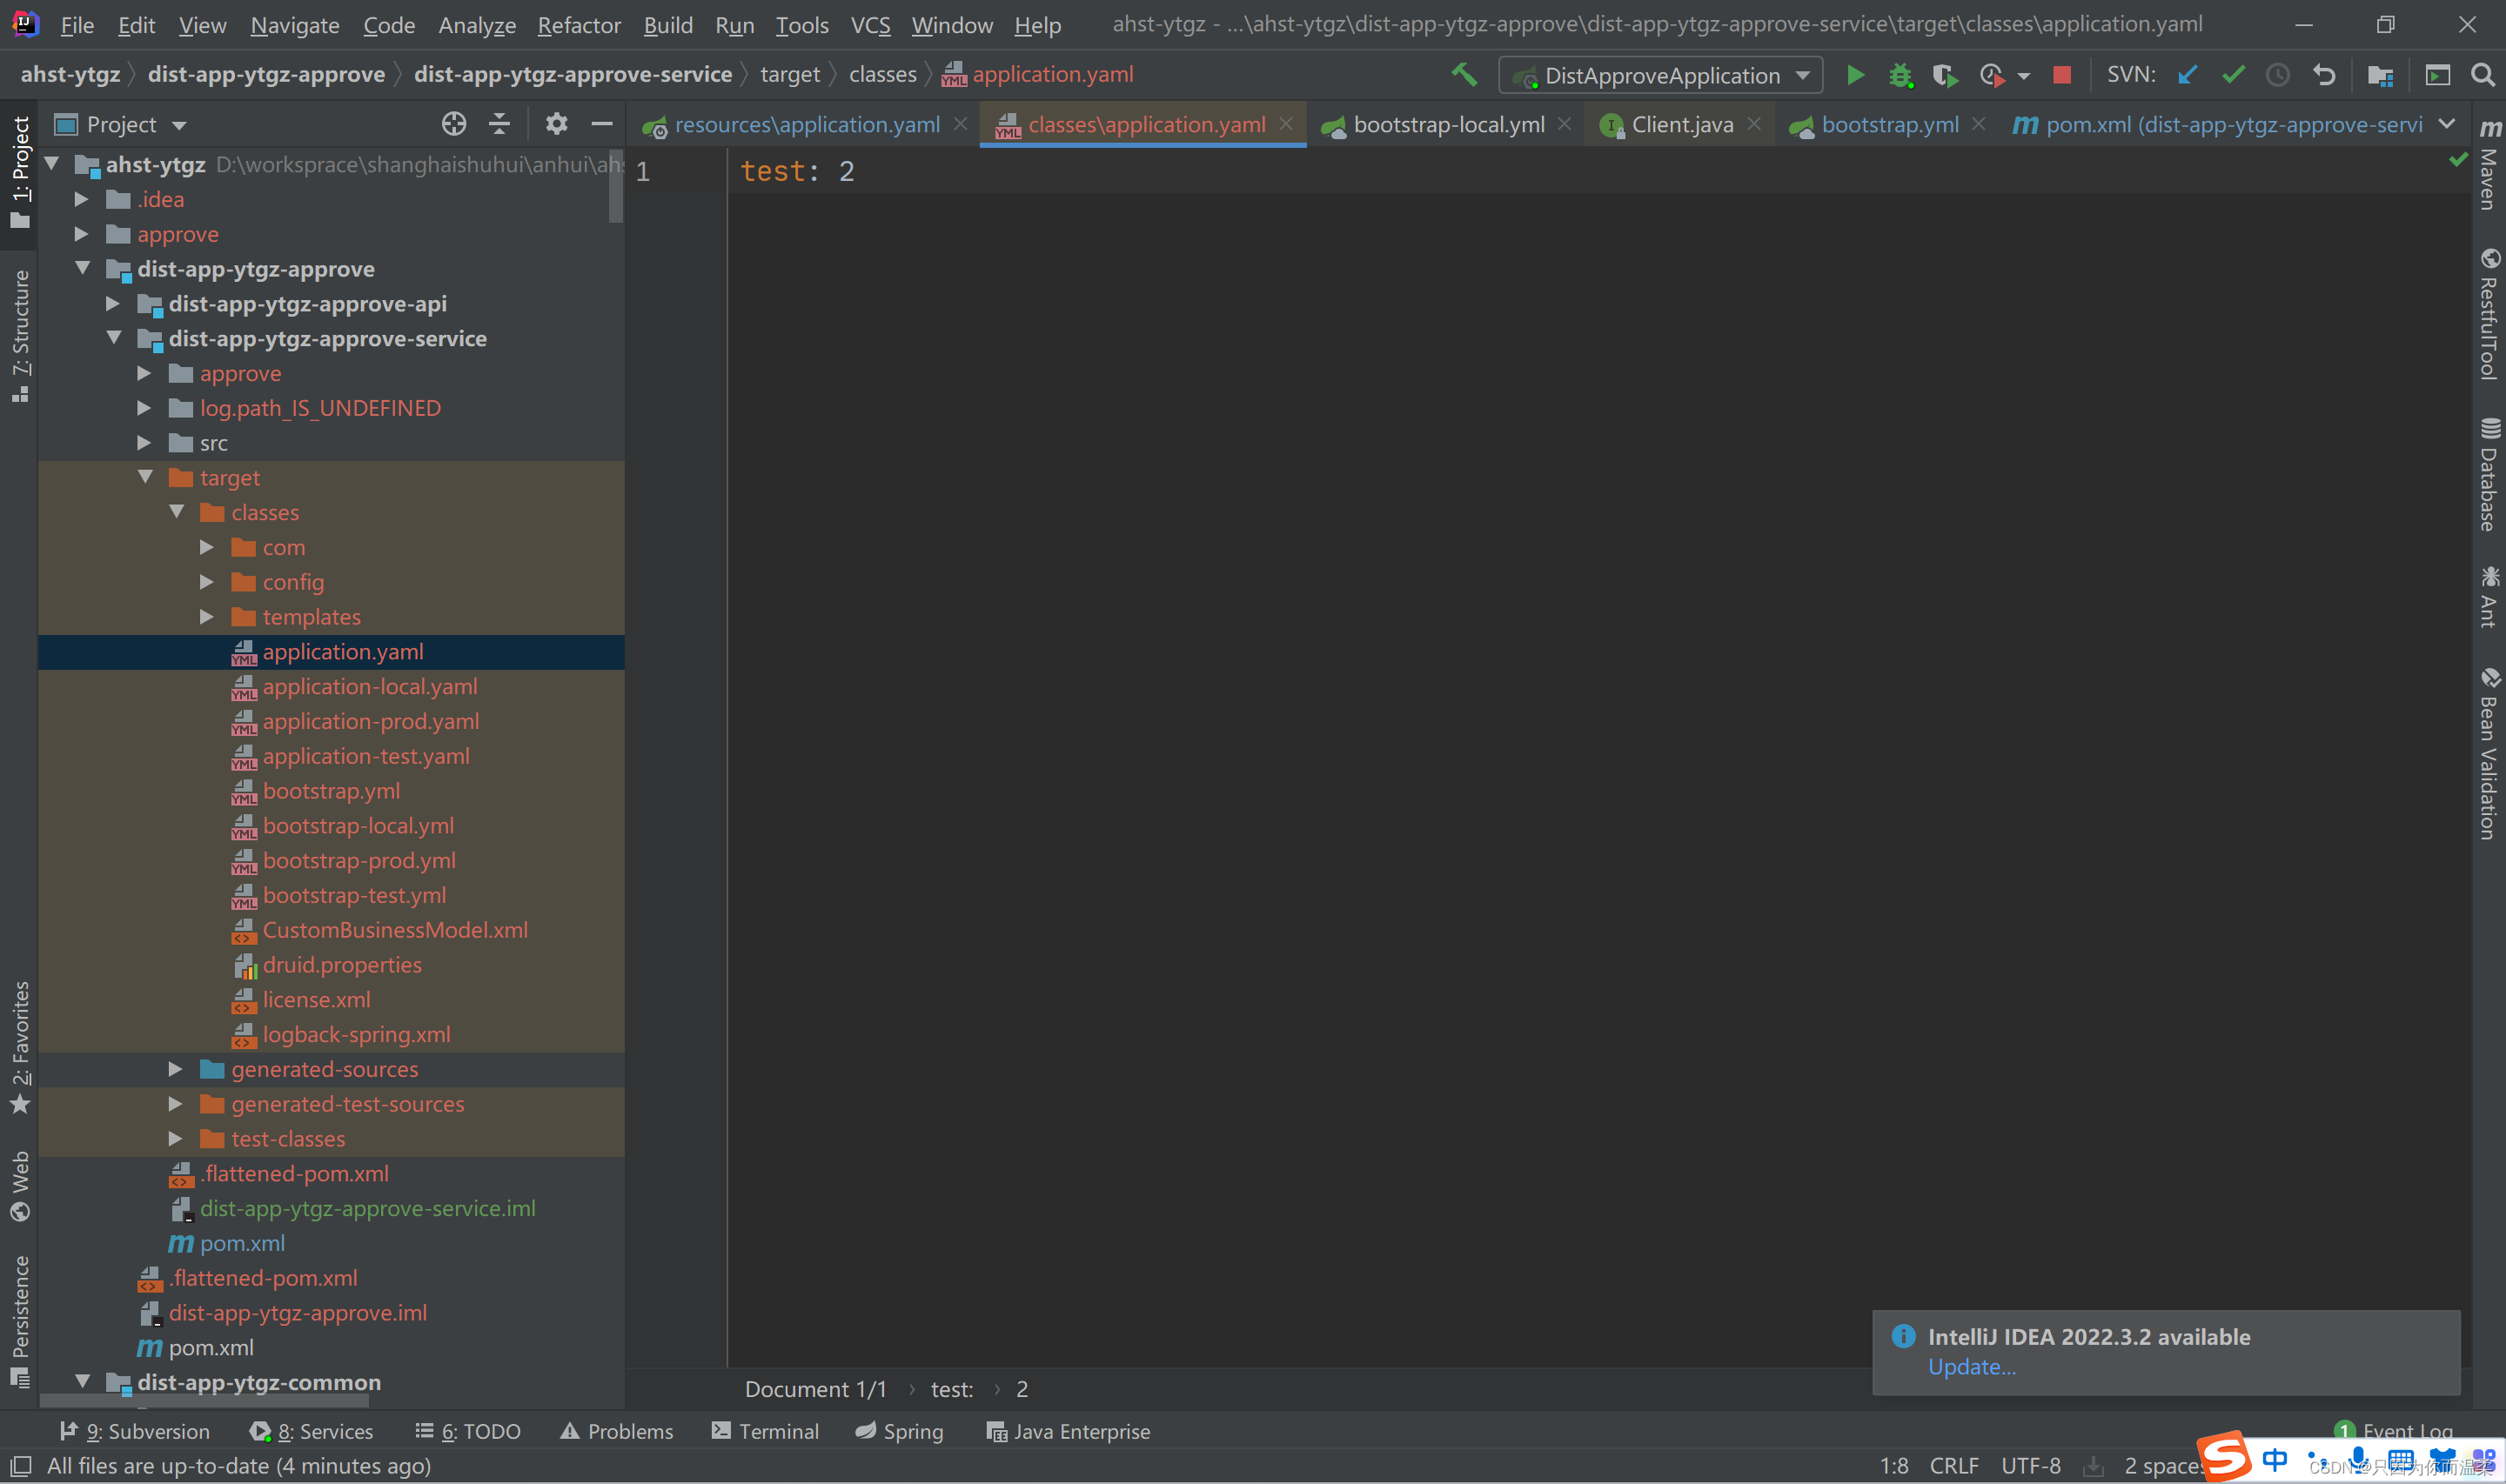
Task: Select application-prod.yaml in project tree
Action: click(370, 721)
